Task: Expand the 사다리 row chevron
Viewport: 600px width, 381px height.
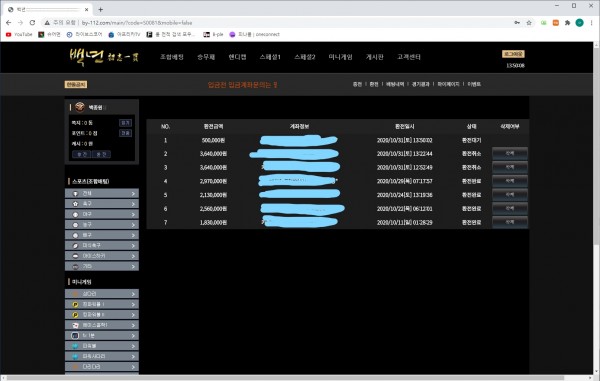Action: pyautogui.click(x=133, y=294)
